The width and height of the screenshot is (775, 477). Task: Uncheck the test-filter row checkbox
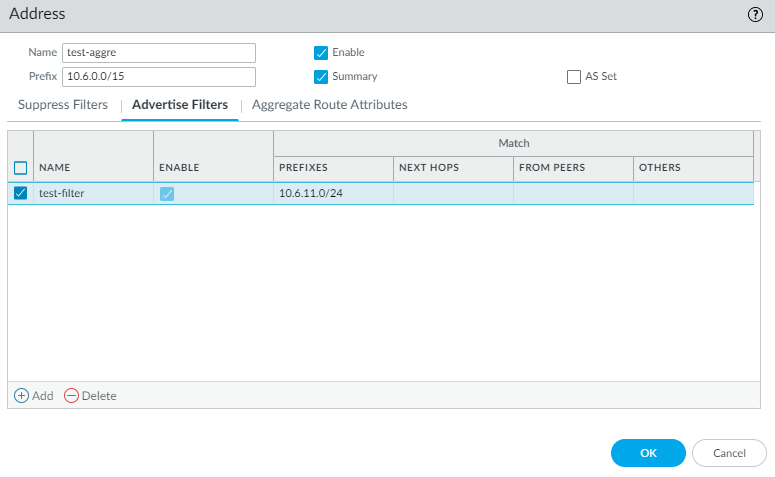point(21,193)
